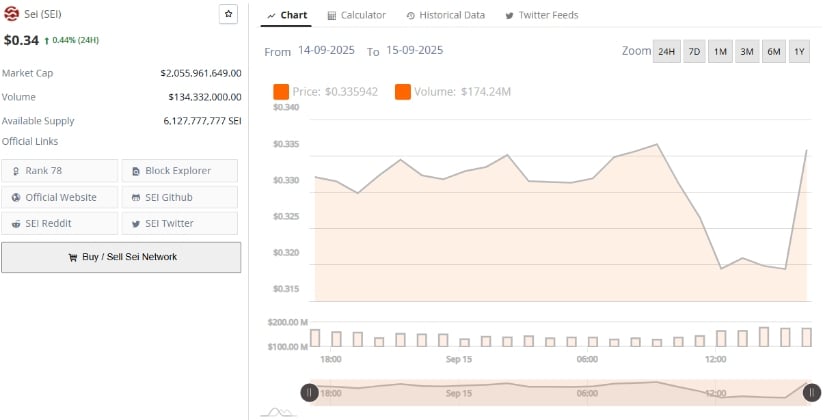Click the small chart logo below the navigator
Viewport: 825px width, 420px height.
tap(277, 412)
